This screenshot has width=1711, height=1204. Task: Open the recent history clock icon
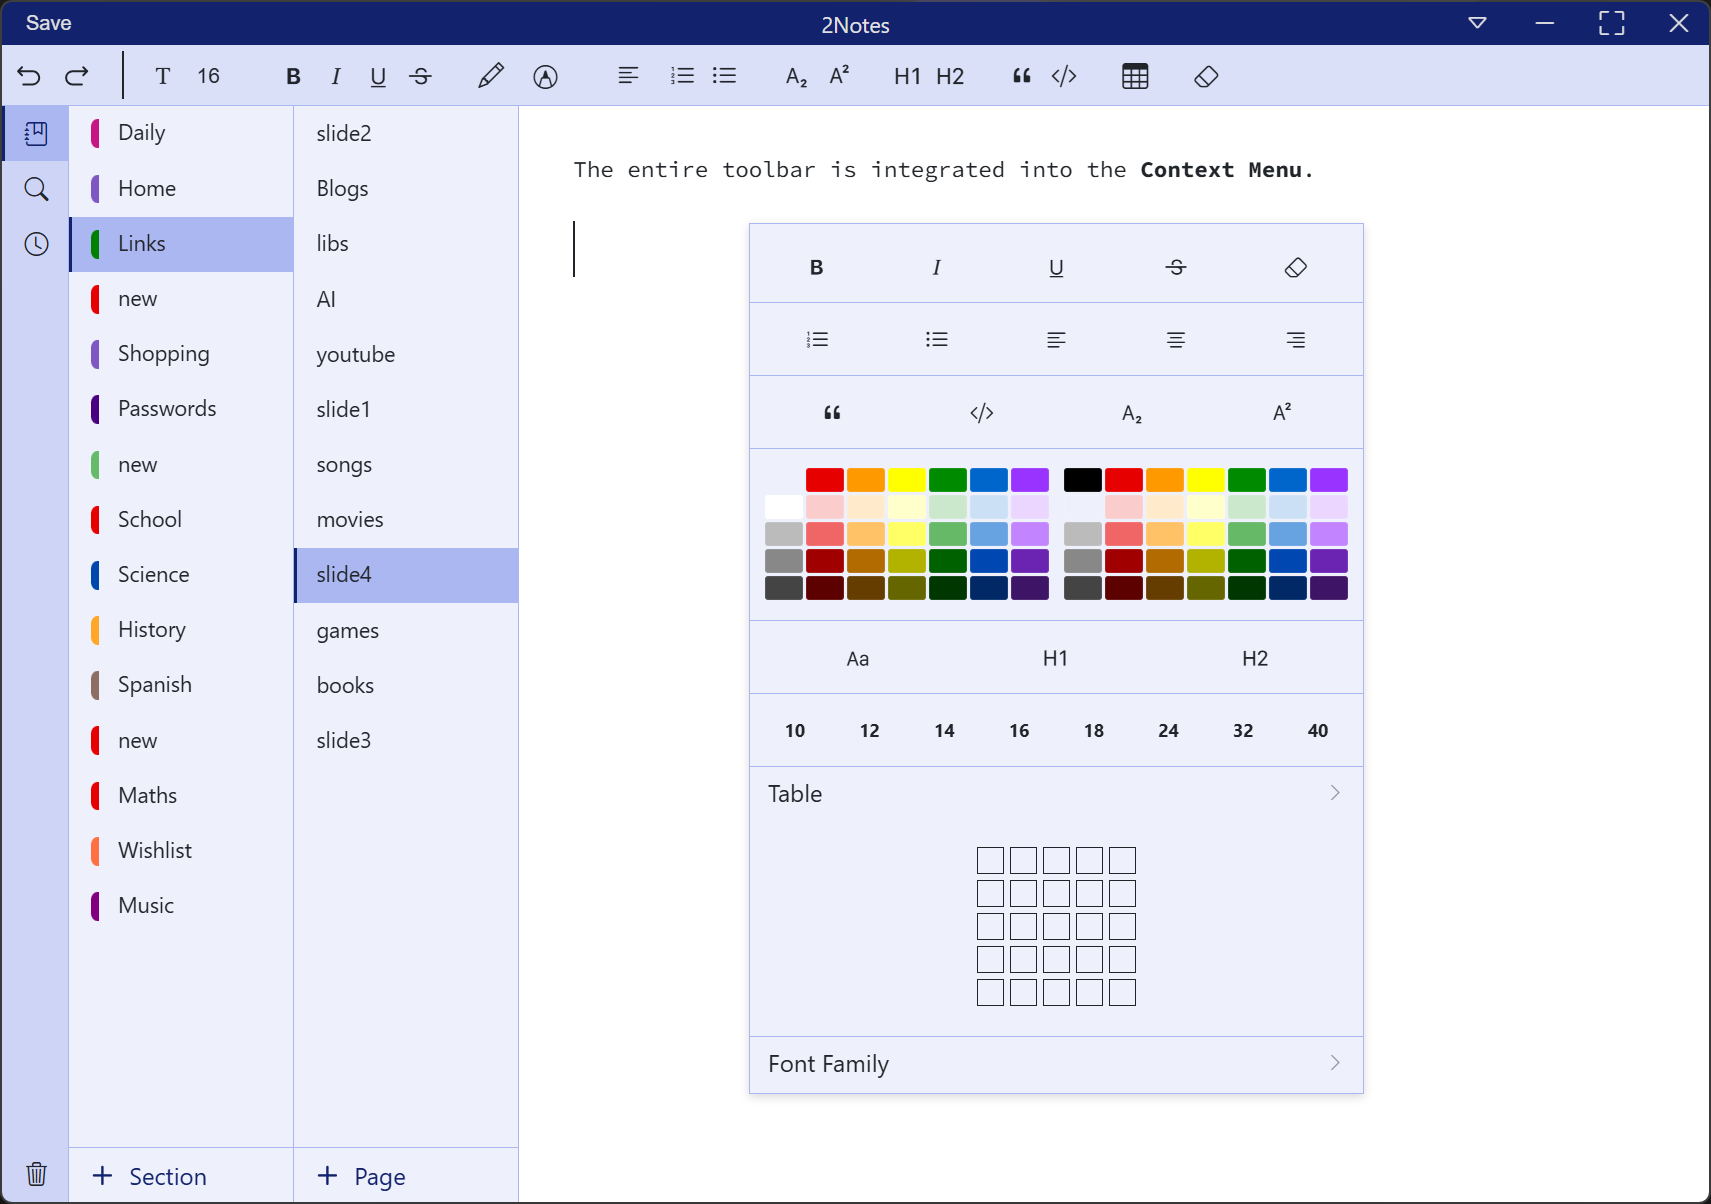[x=36, y=244]
